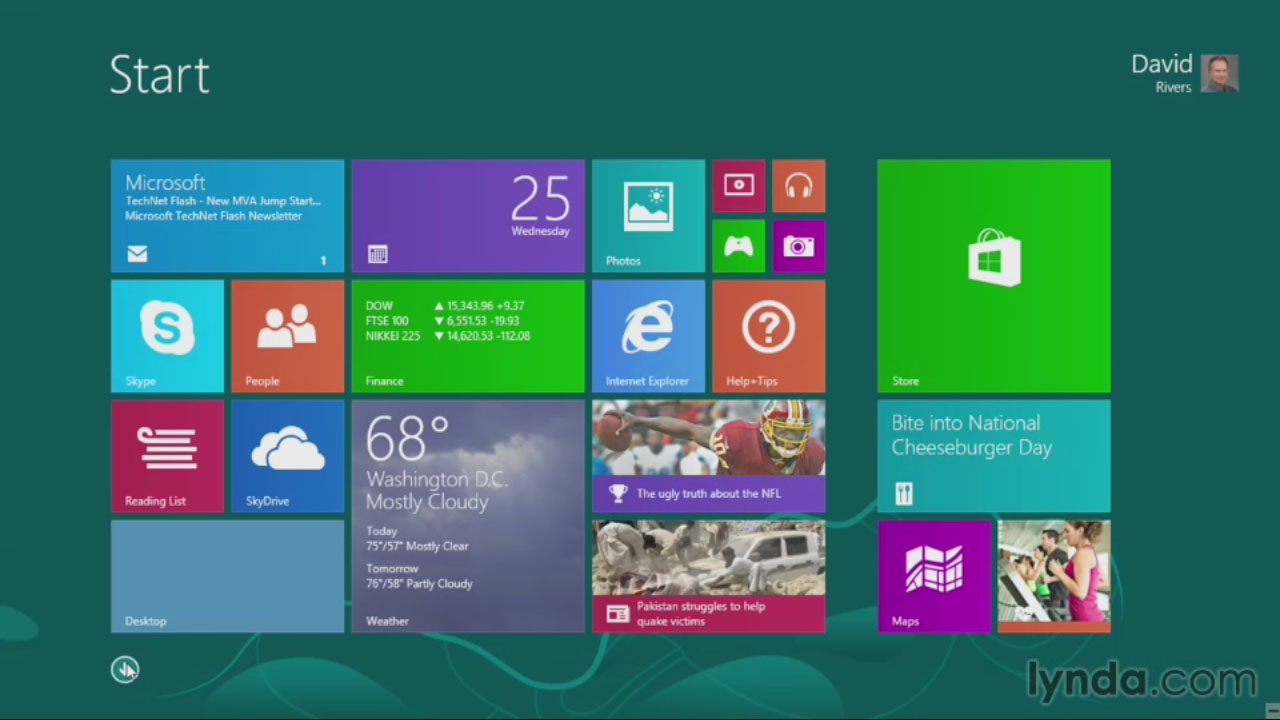The image size is (1280, 720).
Task: Open David Rivers user account menu
Action: (x=1184, y=74)
